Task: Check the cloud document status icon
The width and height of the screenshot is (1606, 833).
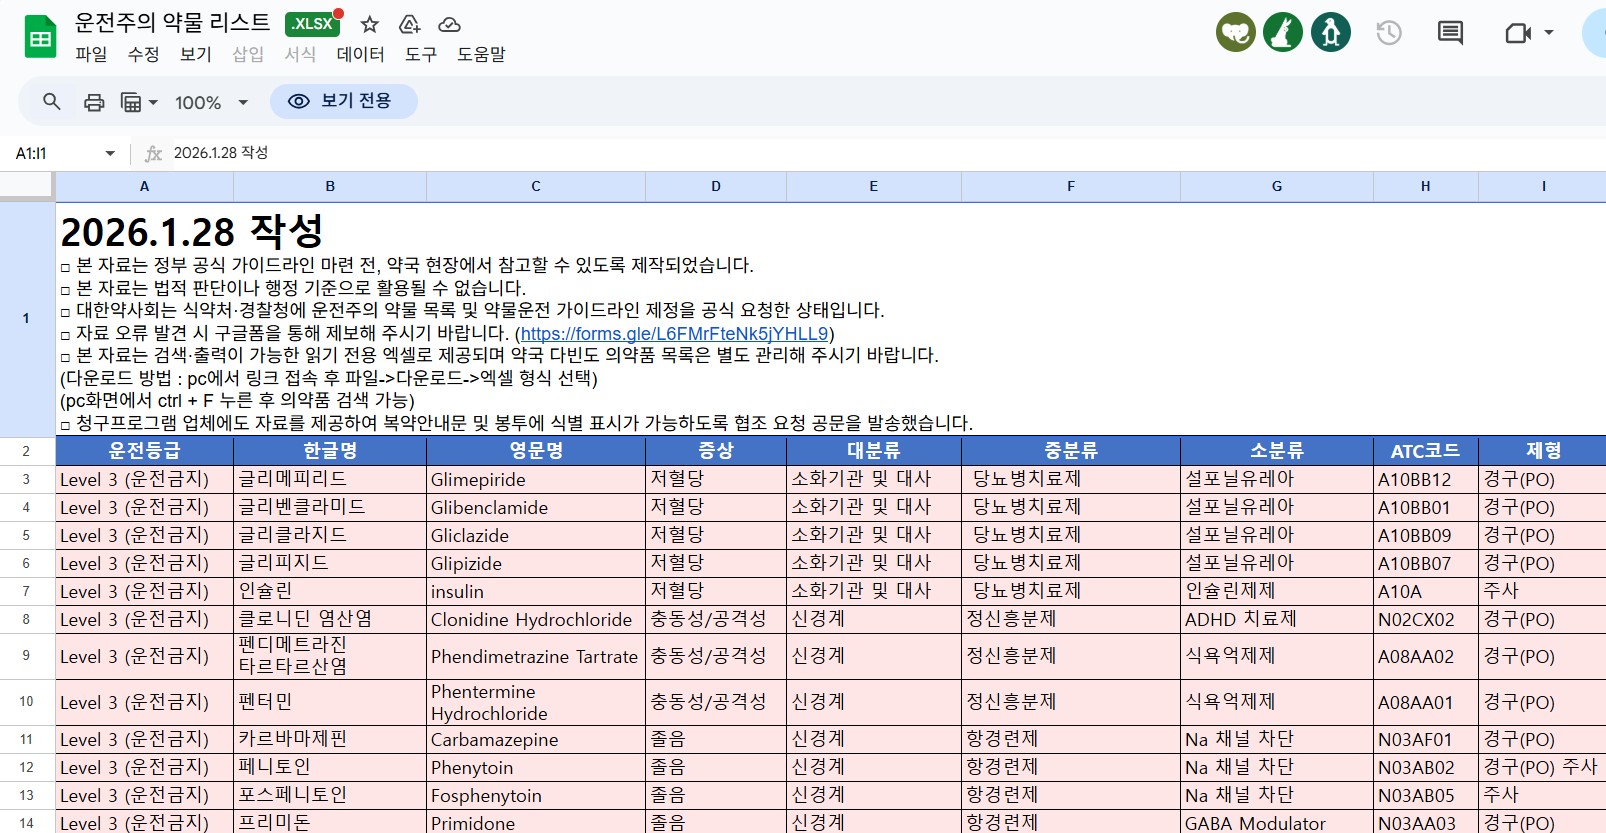Action: pos(449,25)
